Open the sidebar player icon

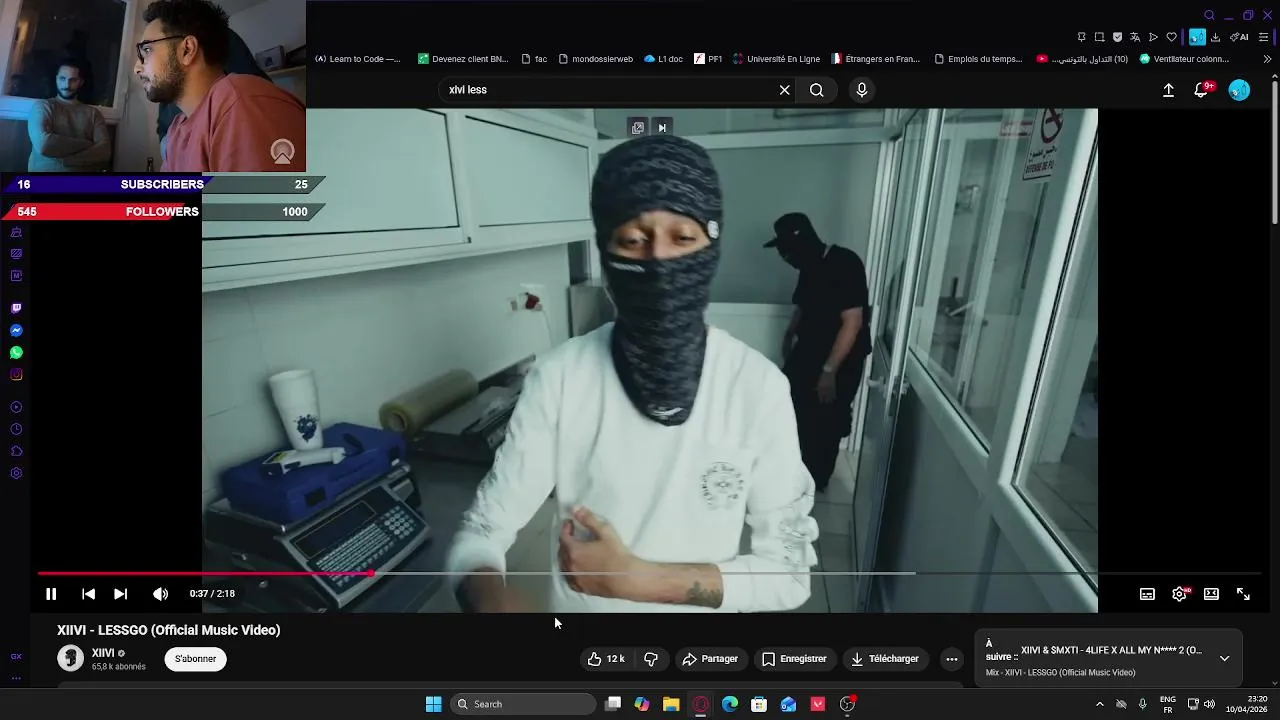point(16,407)
